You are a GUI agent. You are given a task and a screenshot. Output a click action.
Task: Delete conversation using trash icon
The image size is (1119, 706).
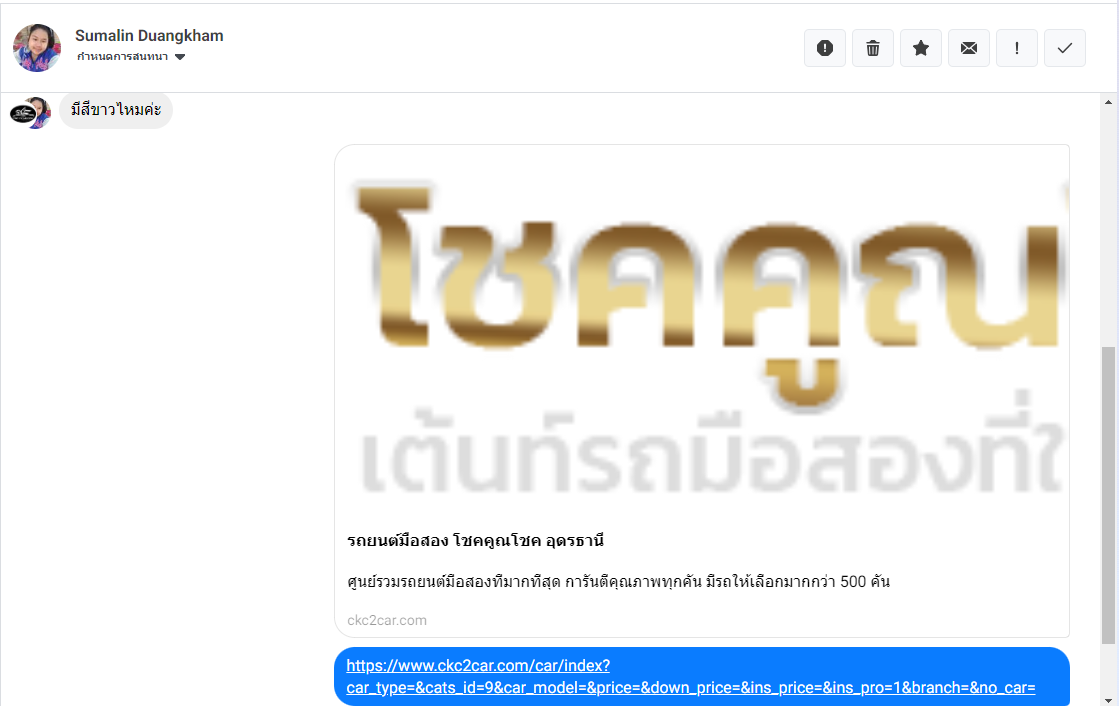873,48
